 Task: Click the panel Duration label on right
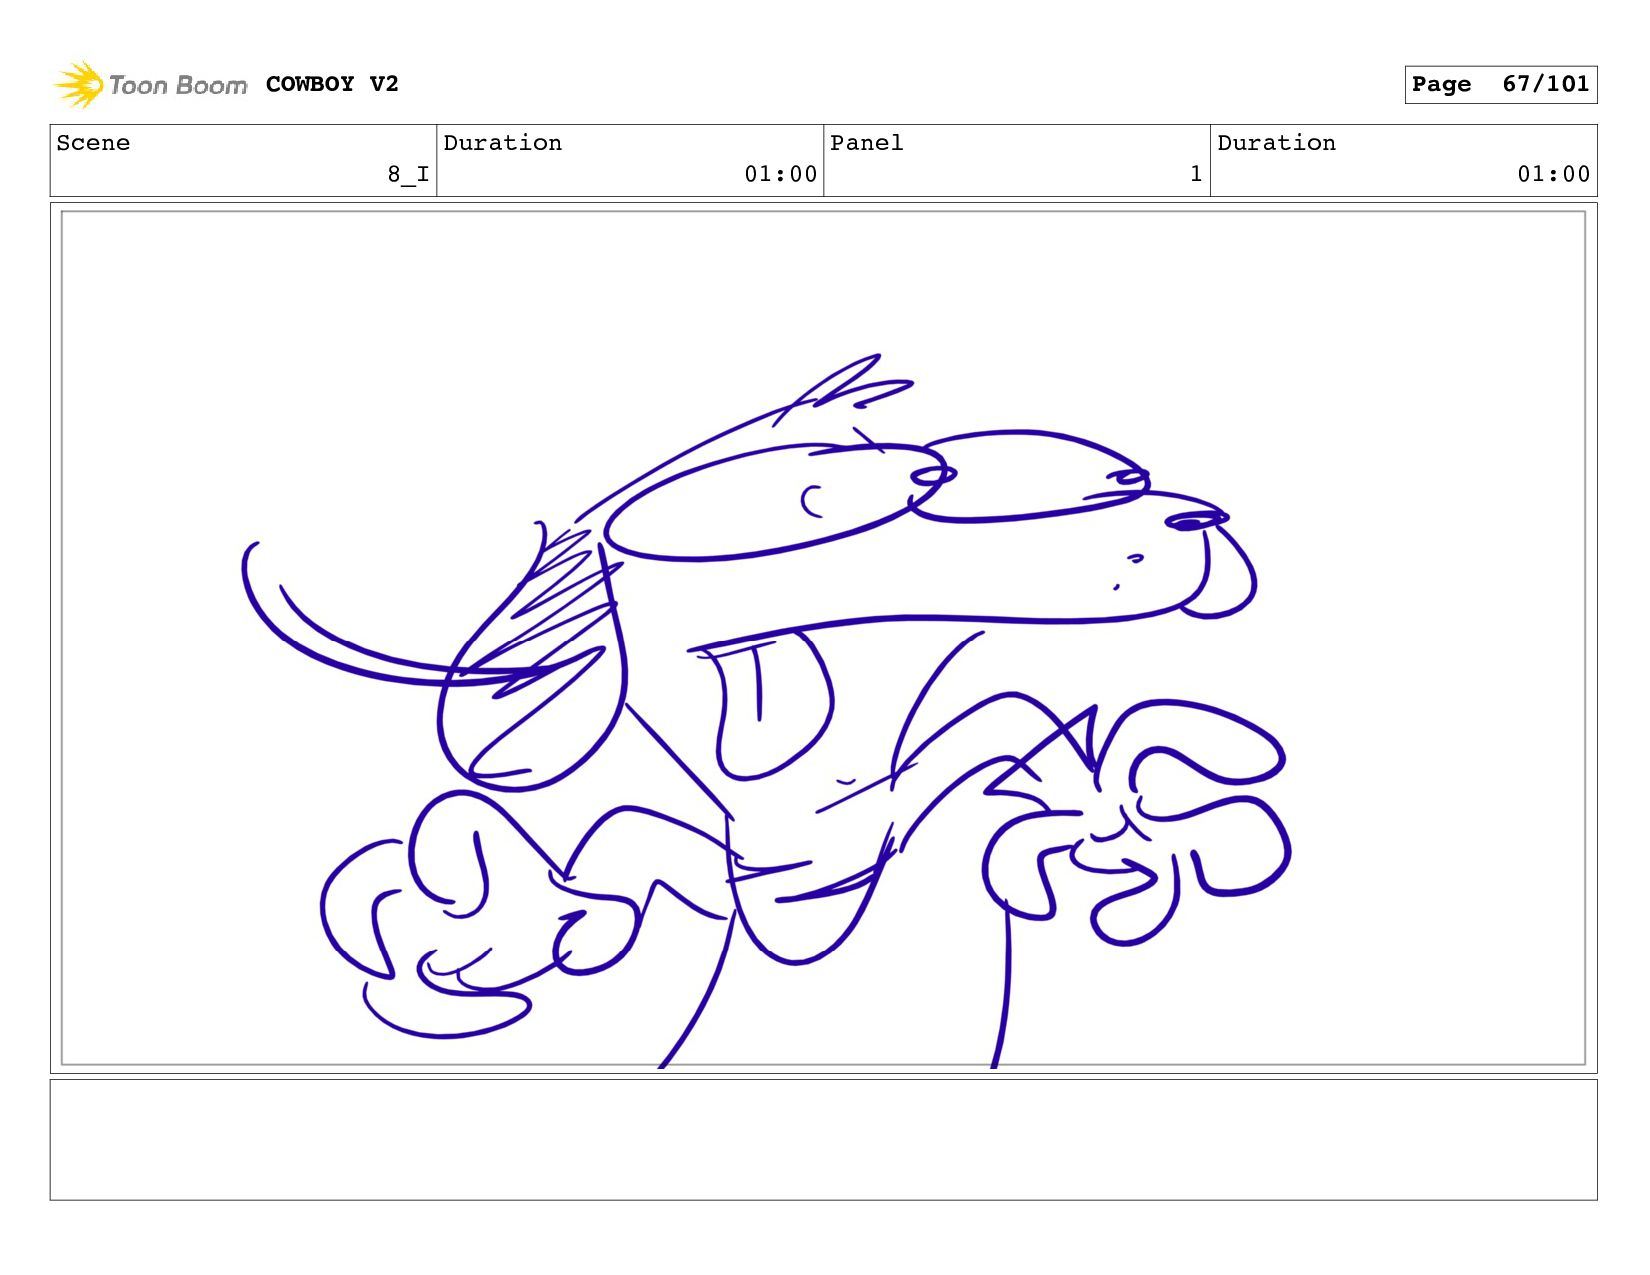tap(1276, 143)
